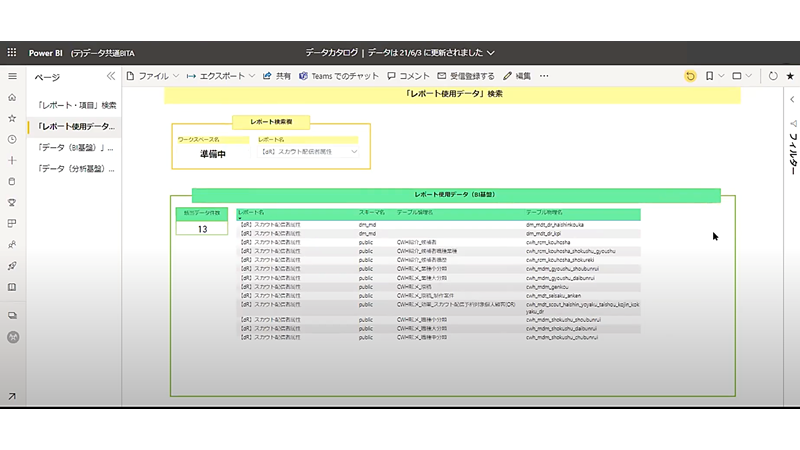Click the レポート使用データ (BI基盤) green banner
The width and height of the screenshot is (800, 450).
[456, 195]
